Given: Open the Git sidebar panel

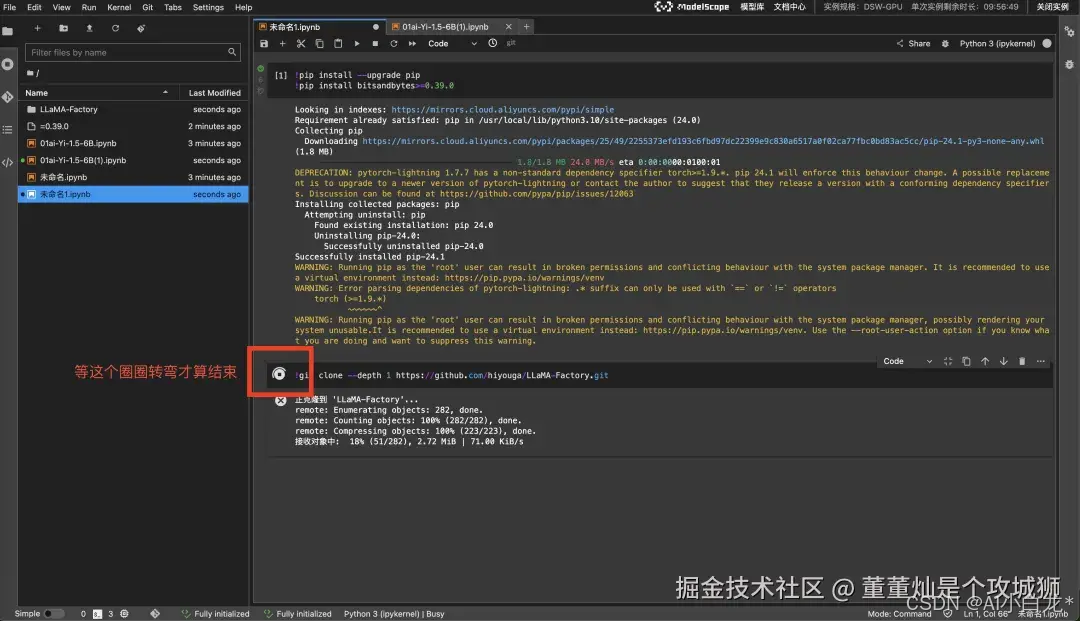Looking at the screenshot, I should (x=8, y=97).
